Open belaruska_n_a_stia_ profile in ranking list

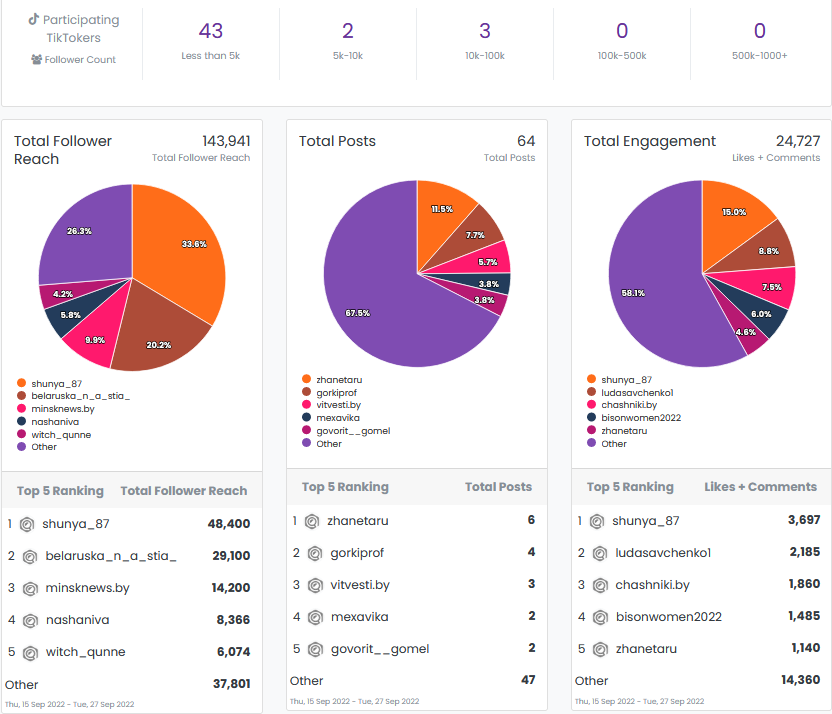click(111, 556)
